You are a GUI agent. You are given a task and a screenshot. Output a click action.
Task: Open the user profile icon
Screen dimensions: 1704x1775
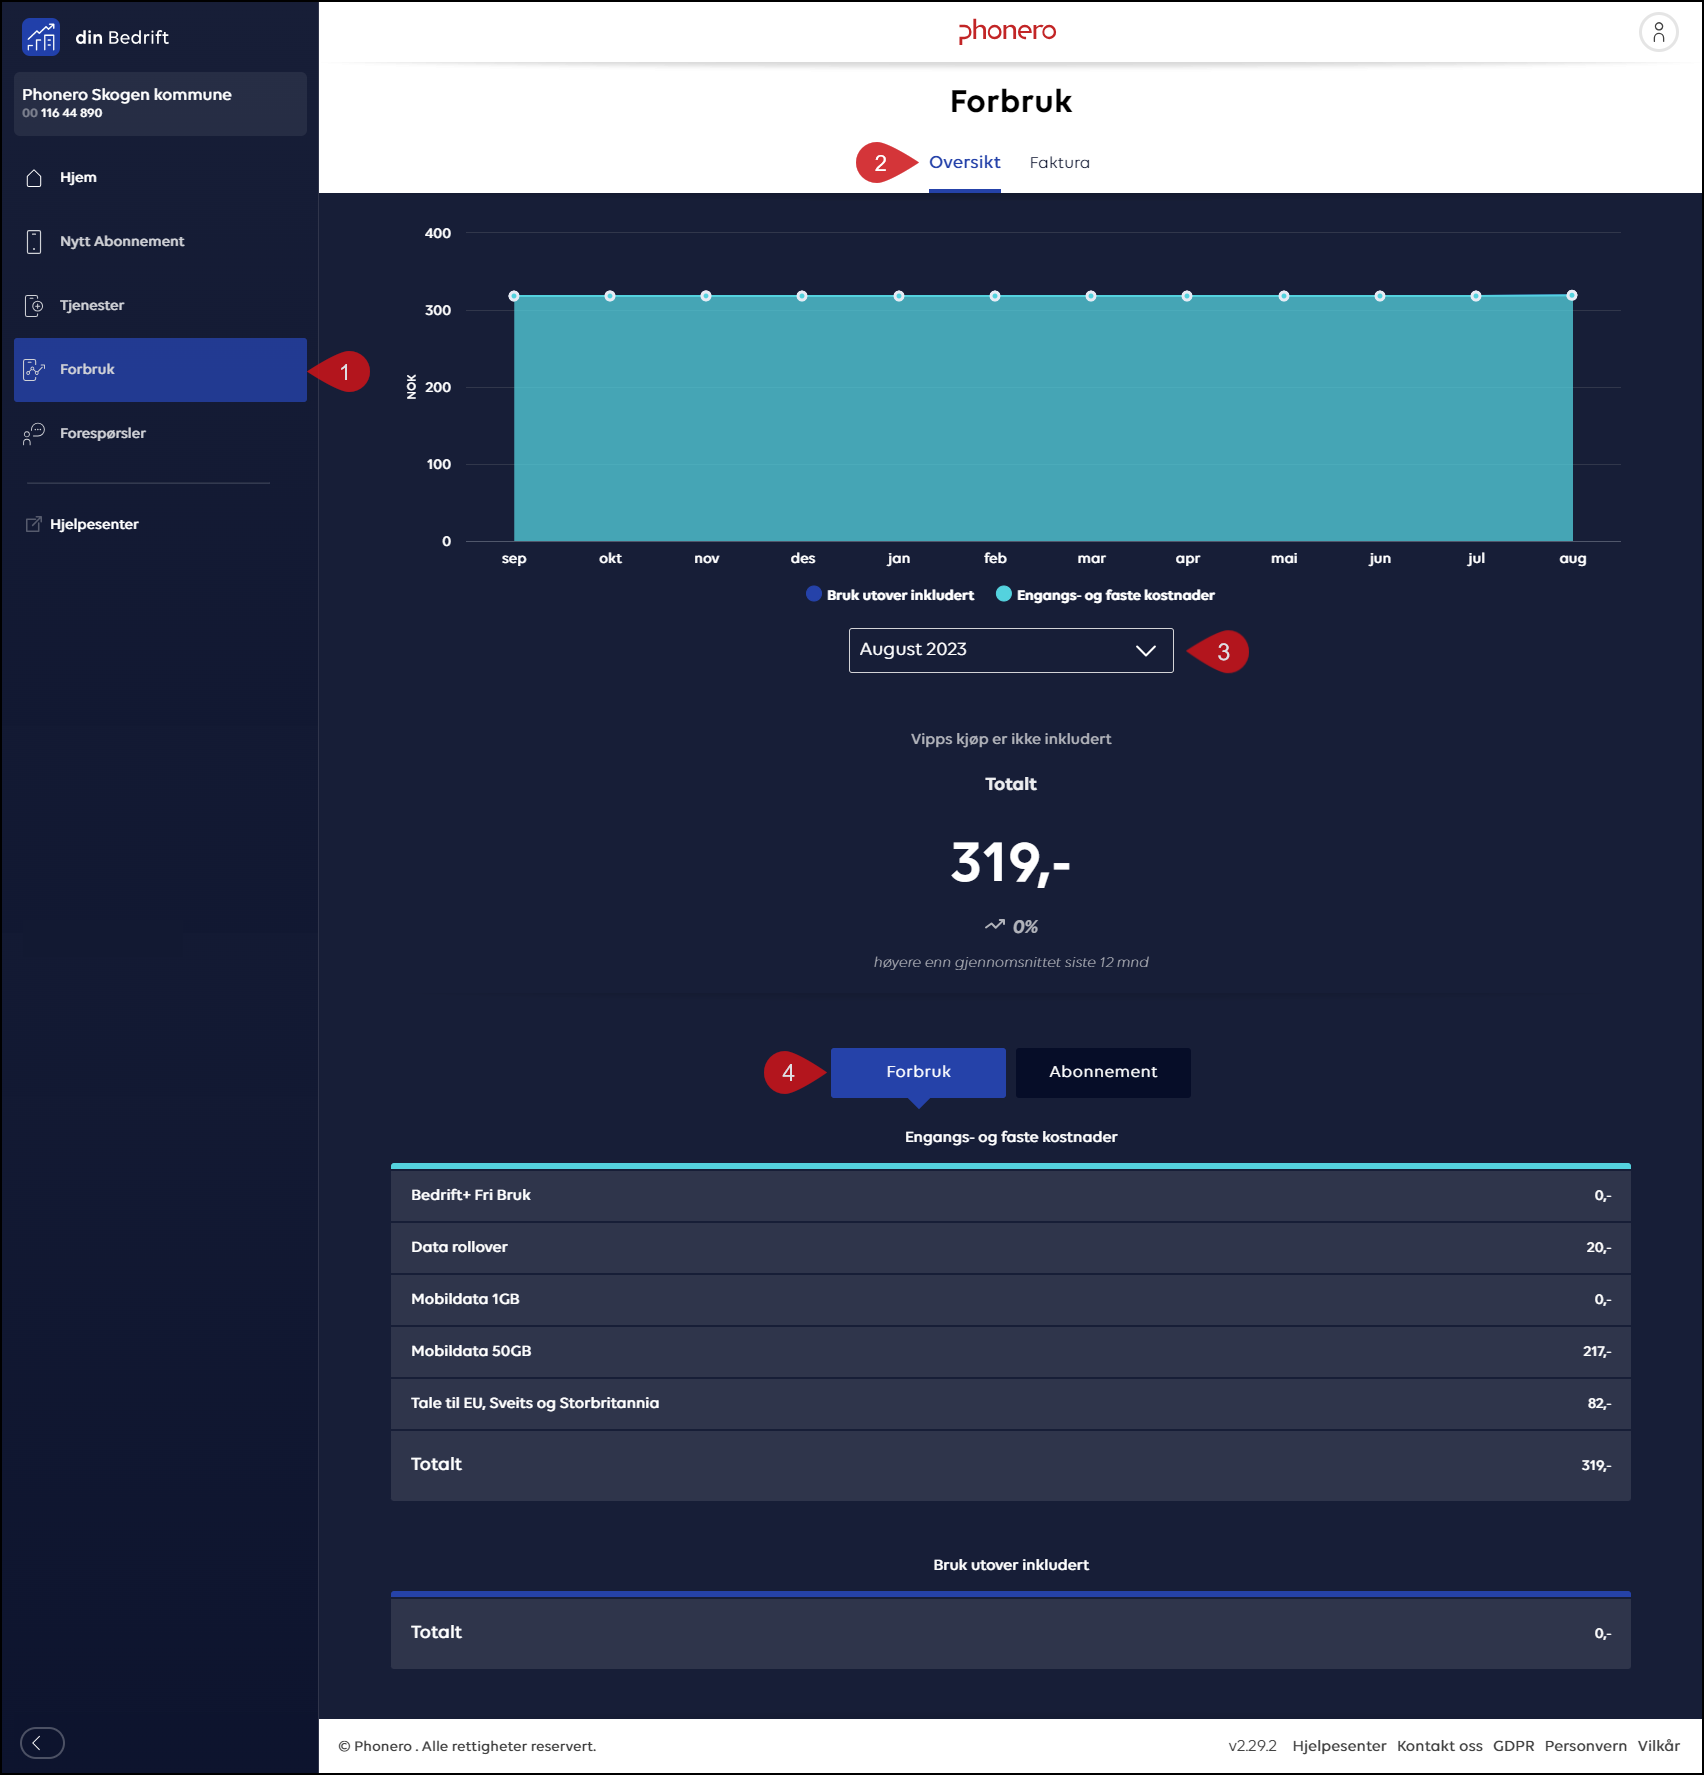point(1658,33)
